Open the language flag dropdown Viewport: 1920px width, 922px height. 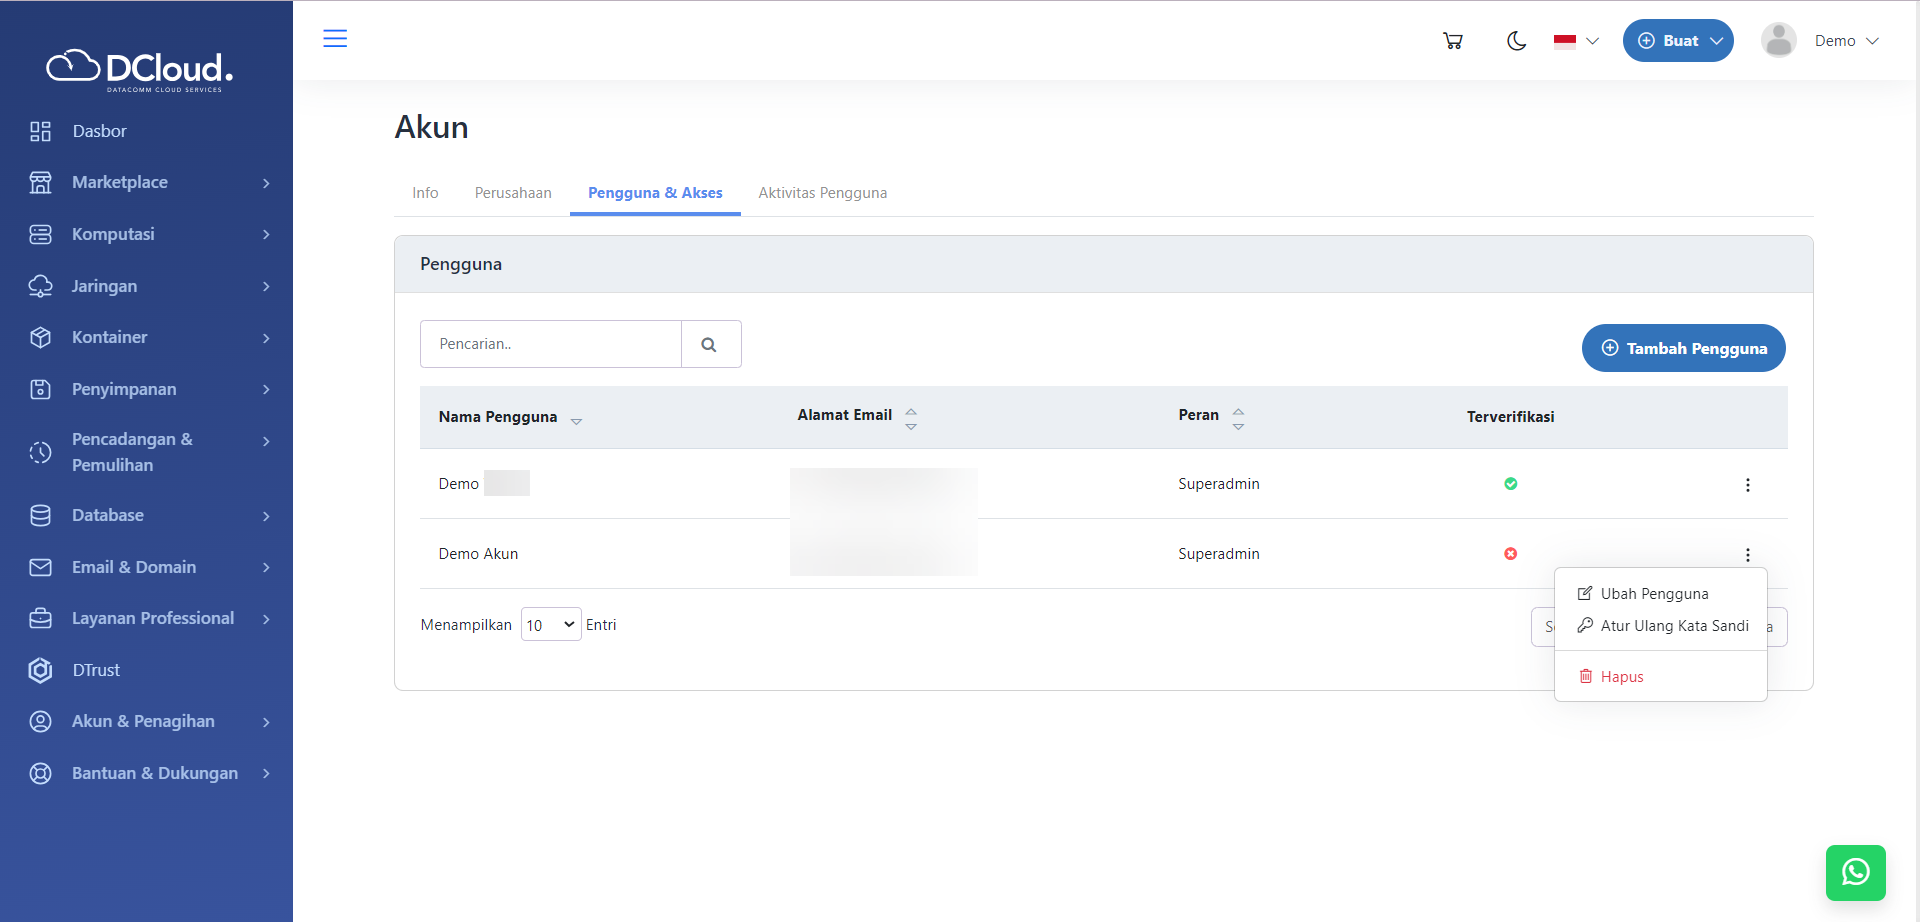(1576, 41)
